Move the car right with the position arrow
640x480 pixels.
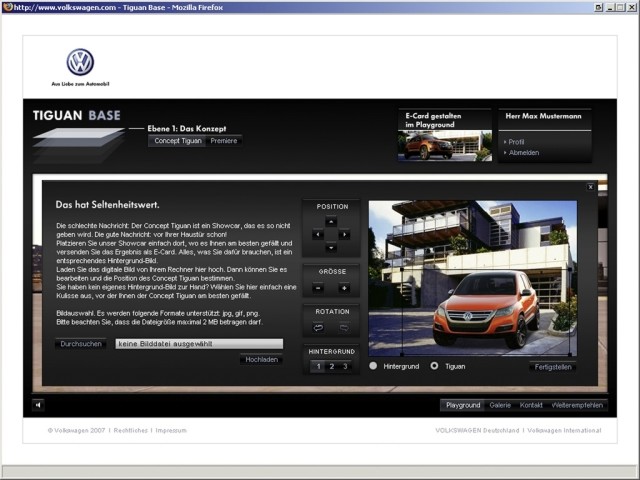(x=344, y=234)
